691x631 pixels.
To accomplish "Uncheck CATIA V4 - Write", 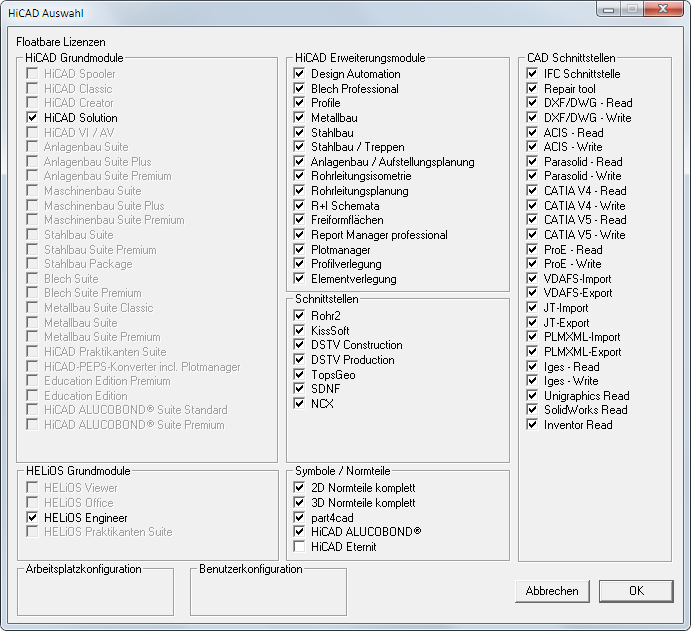I will point(532,206).
